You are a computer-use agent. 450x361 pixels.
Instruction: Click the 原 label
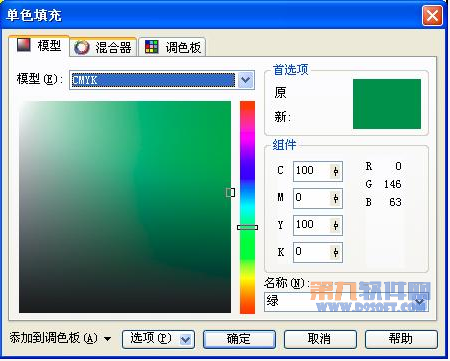(280, 92)
